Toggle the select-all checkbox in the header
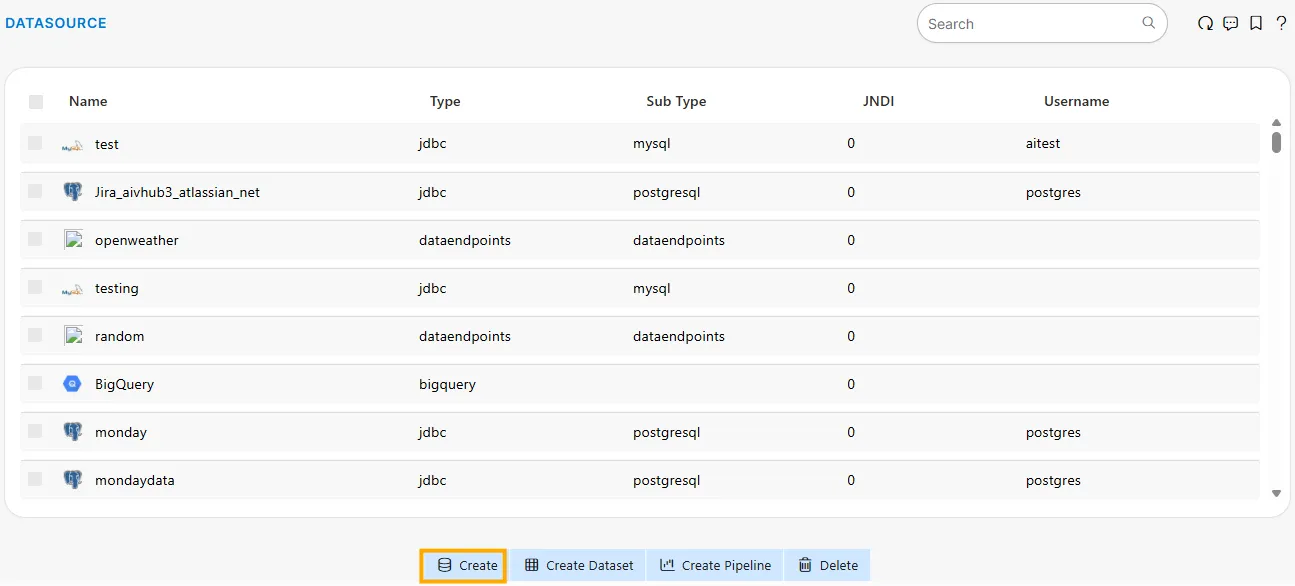 [x=36, y=101]
